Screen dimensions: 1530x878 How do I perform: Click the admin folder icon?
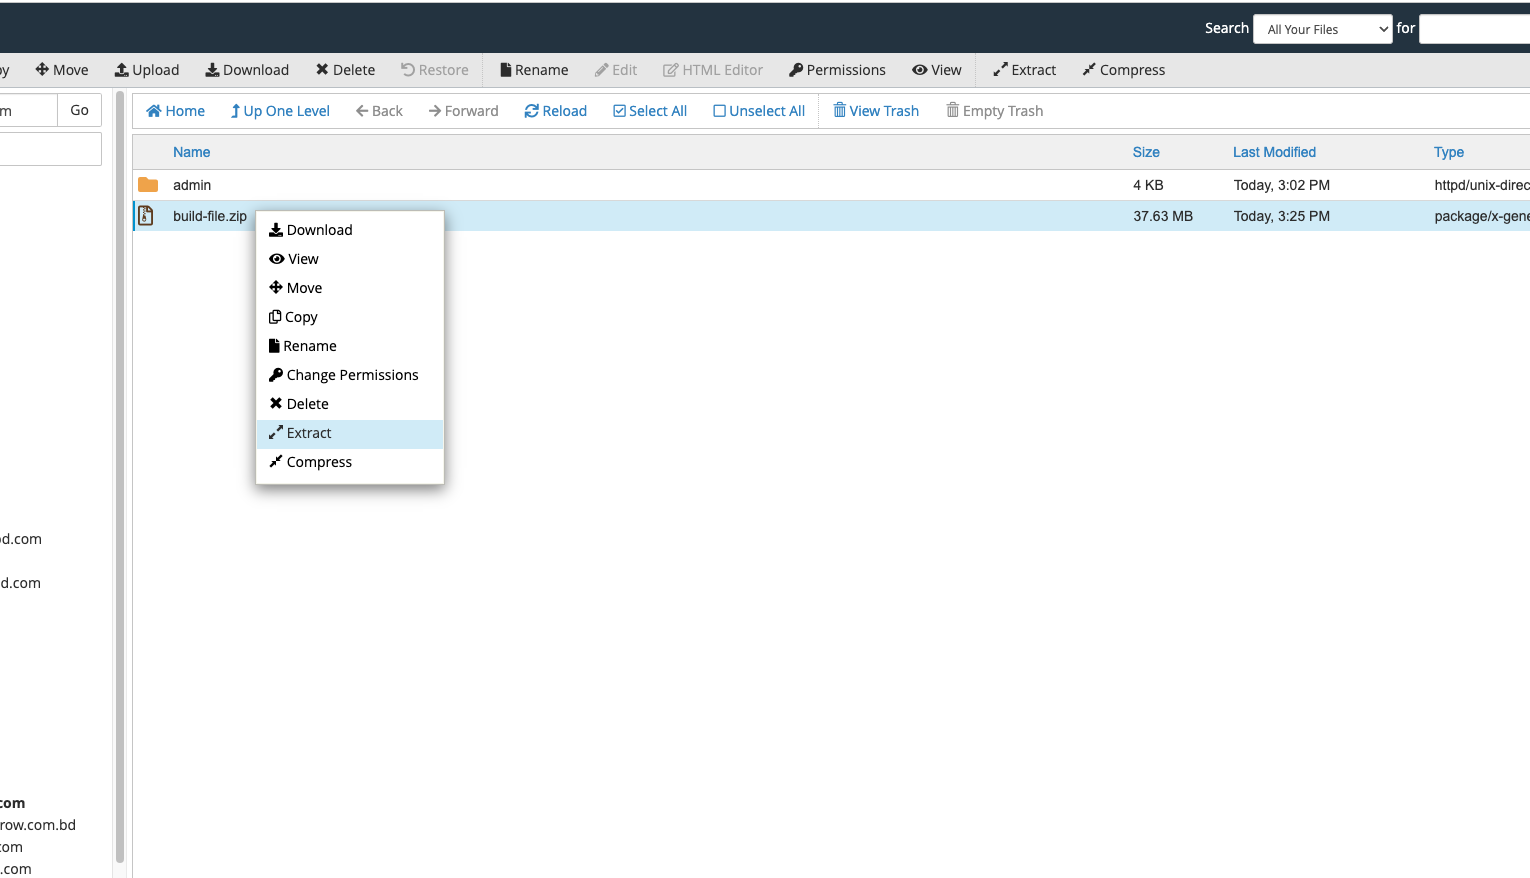coord(148,185)
